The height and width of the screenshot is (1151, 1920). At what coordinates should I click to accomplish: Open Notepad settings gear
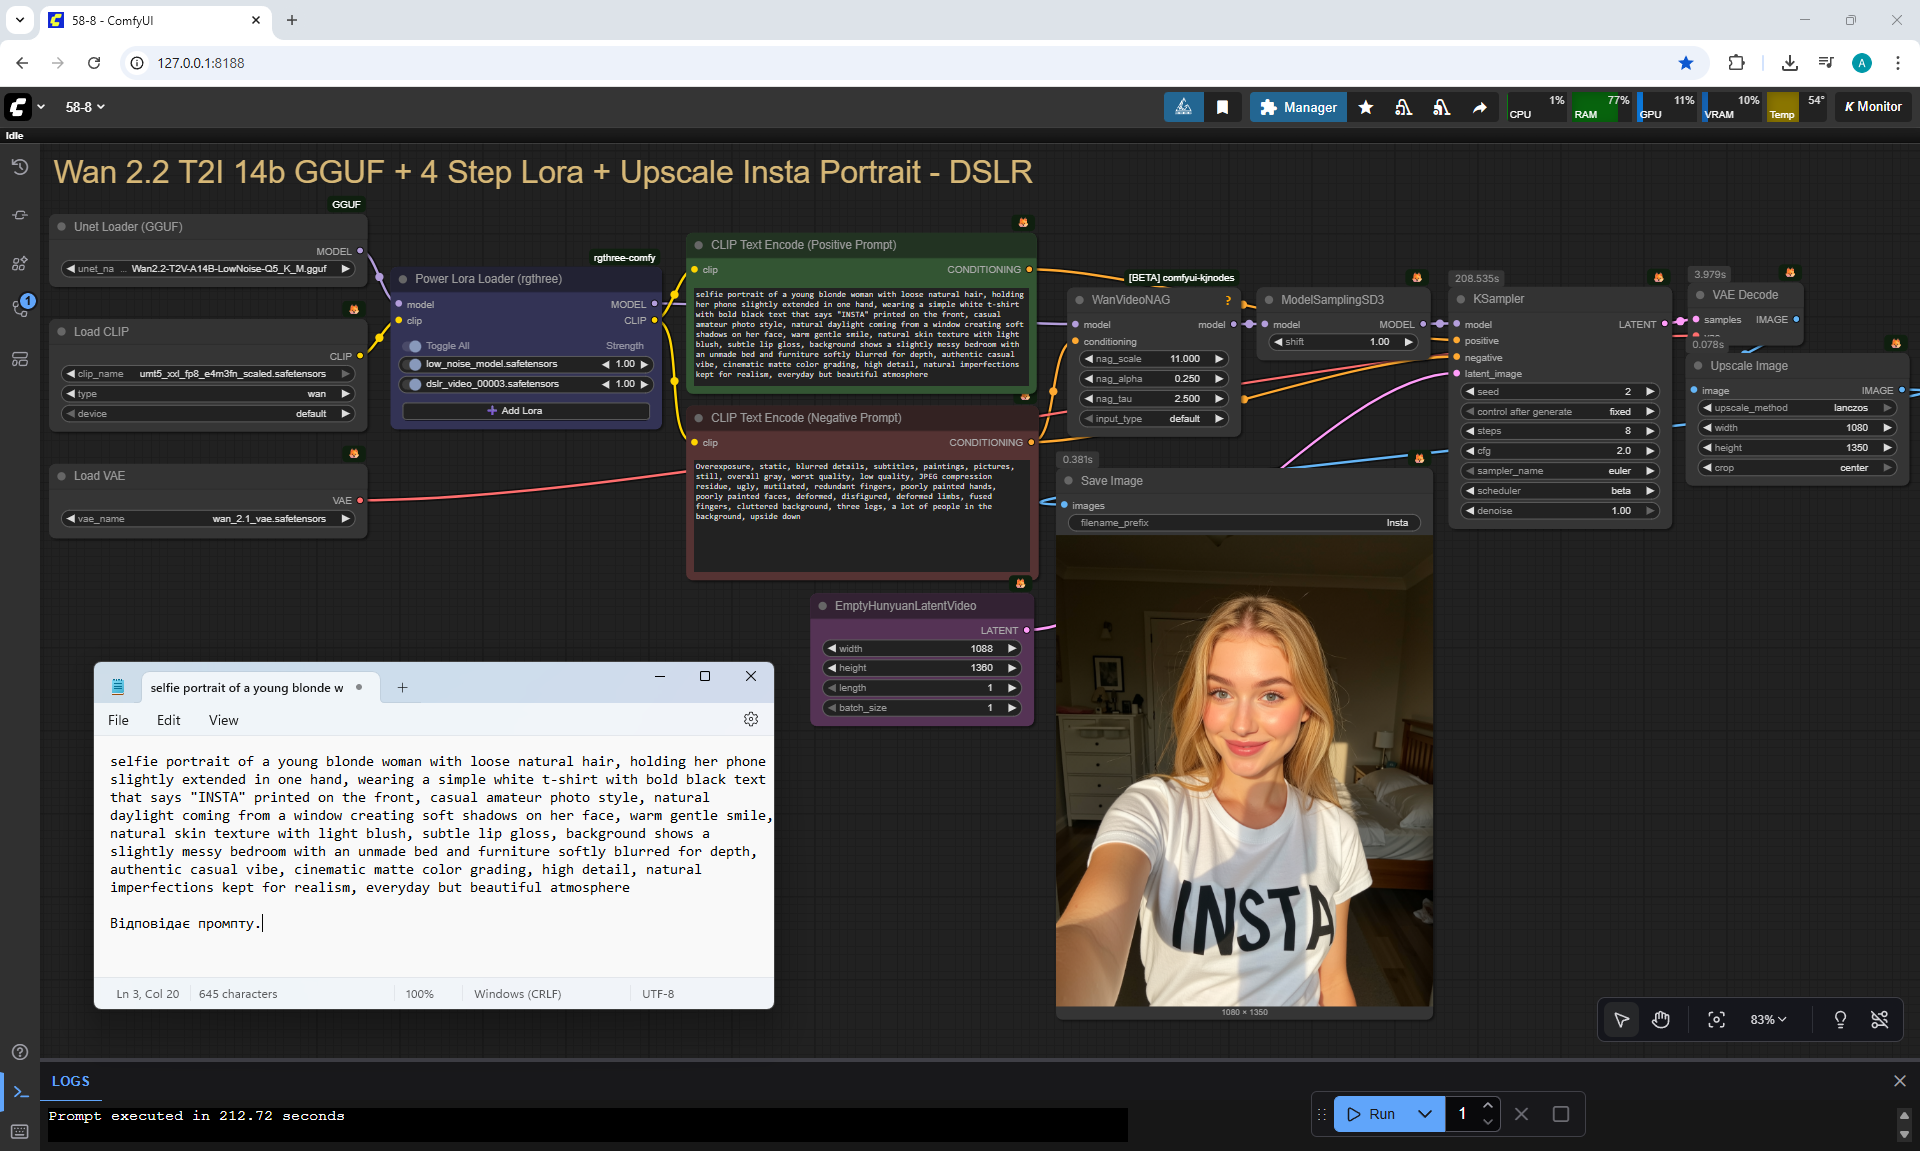click(x=751, y=719)
